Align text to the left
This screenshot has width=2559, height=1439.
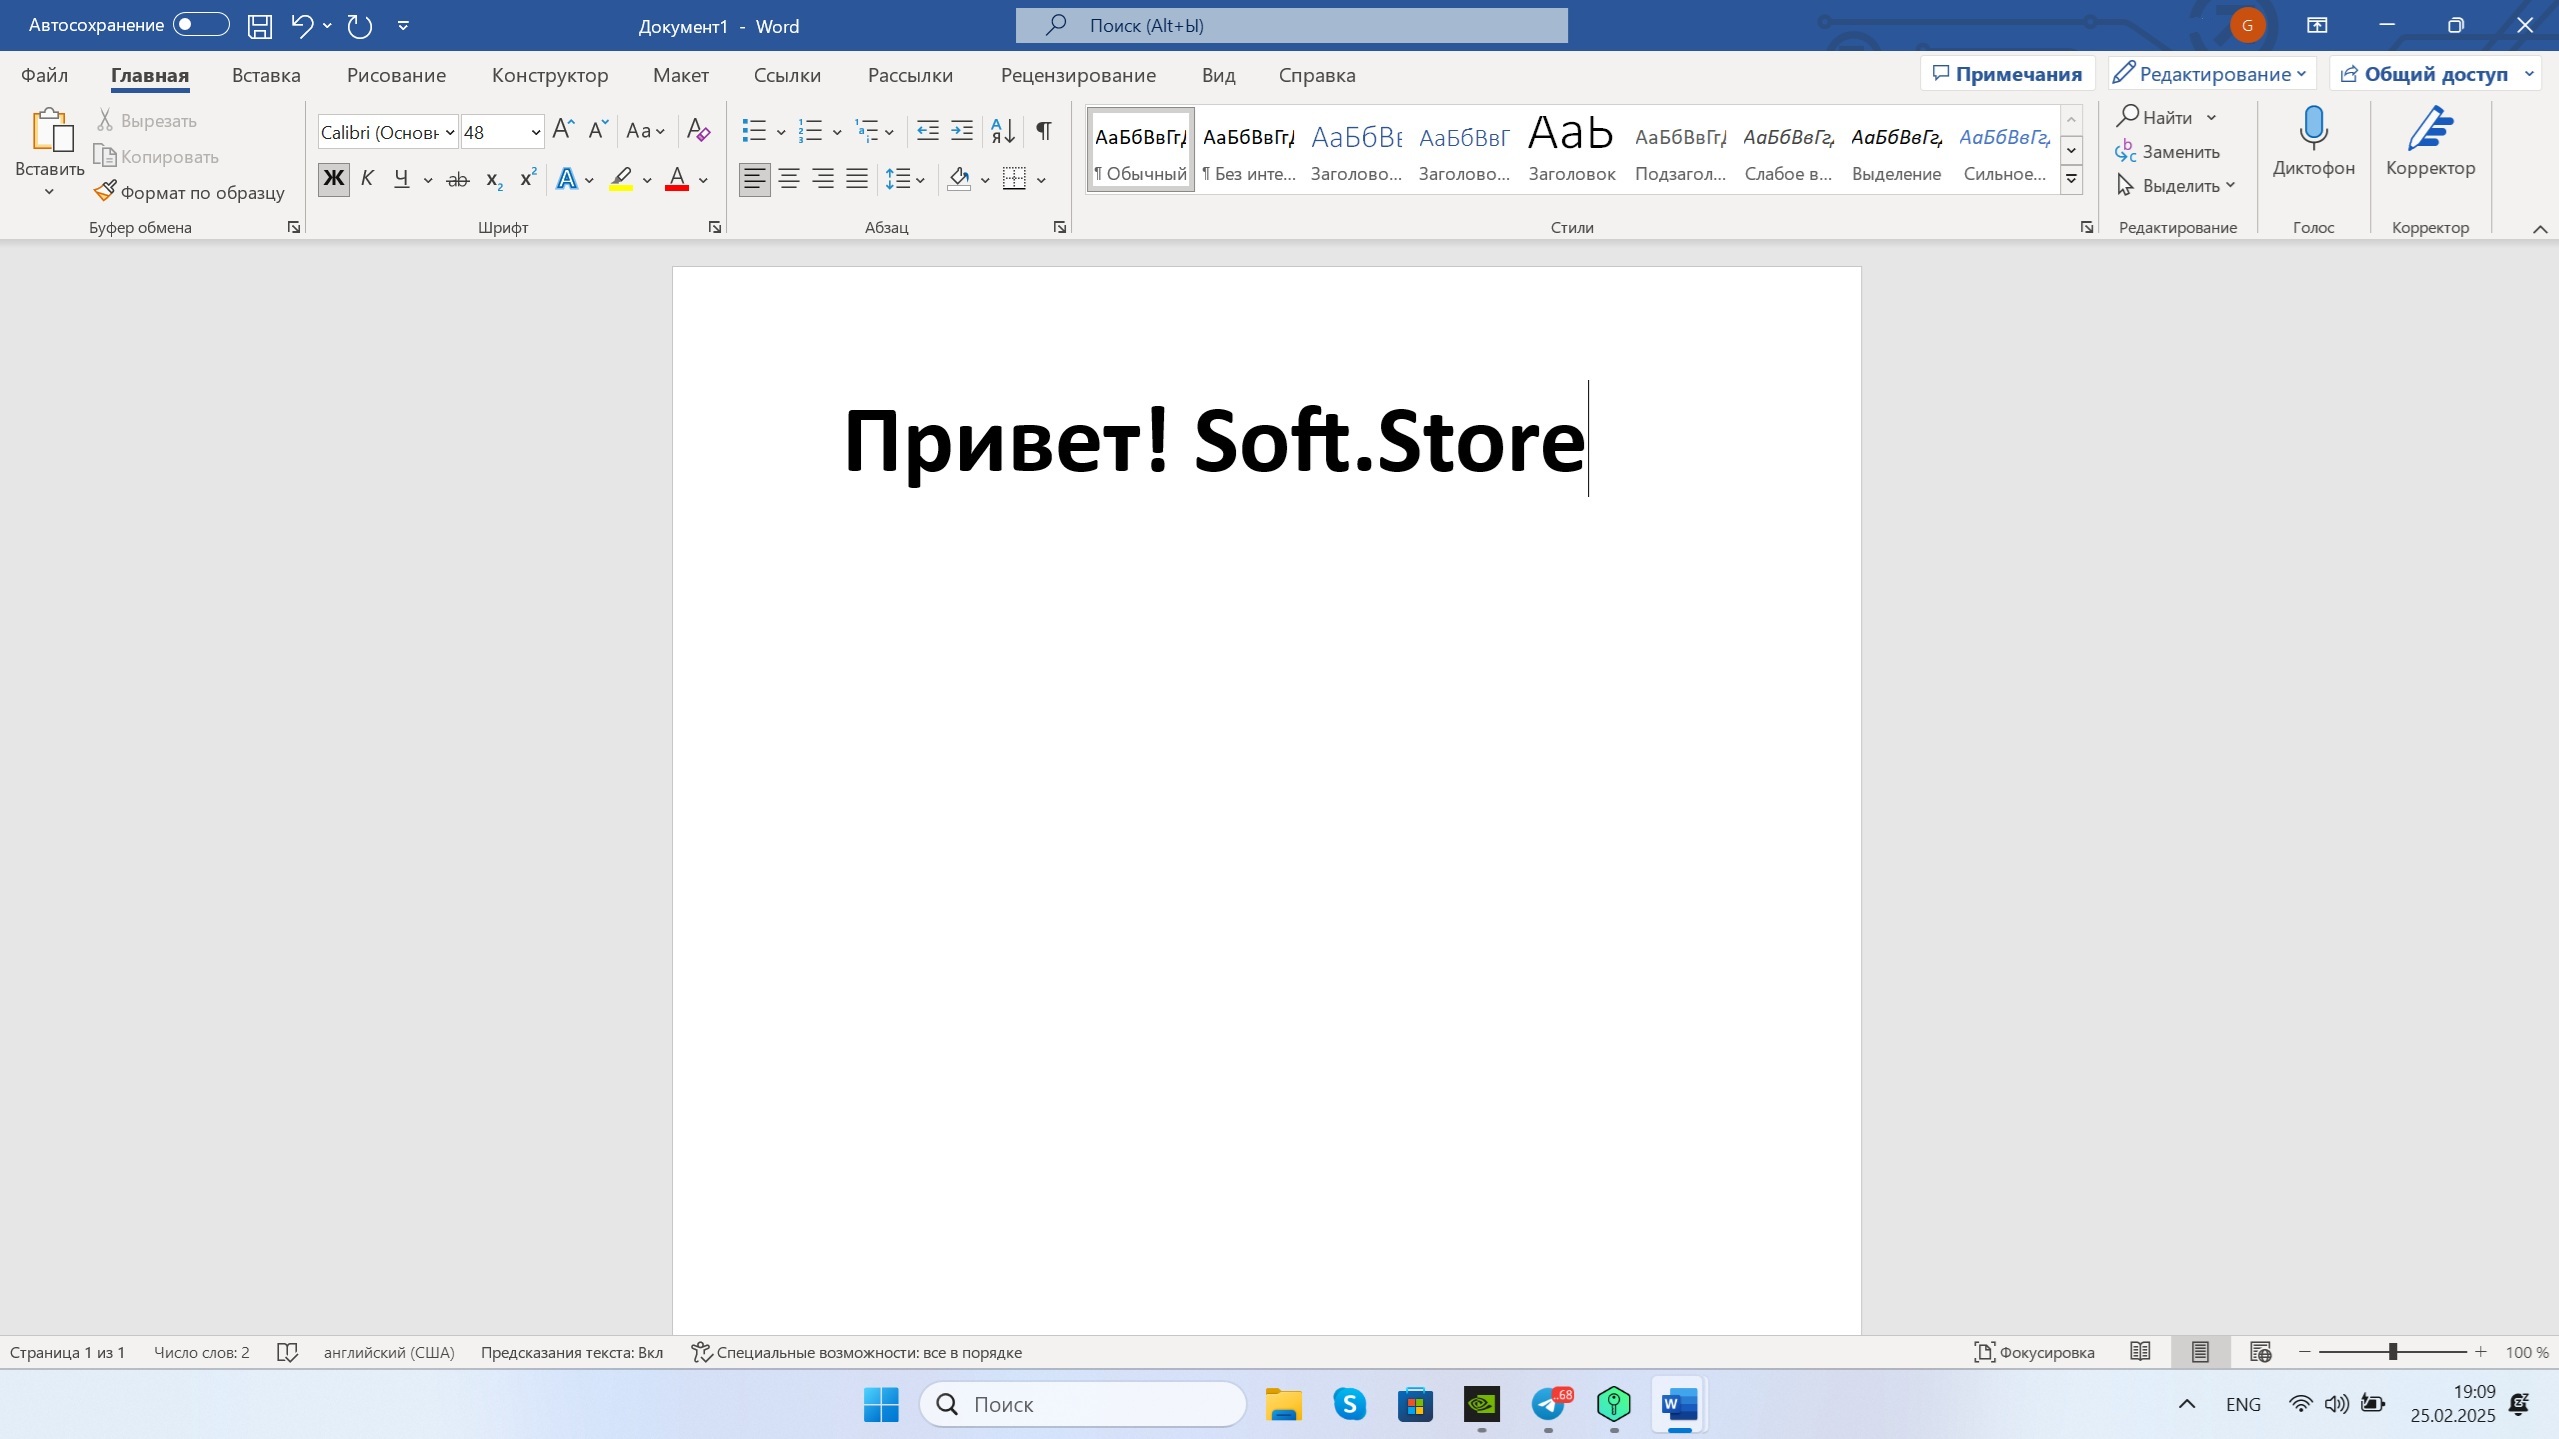tap(755, 180)
